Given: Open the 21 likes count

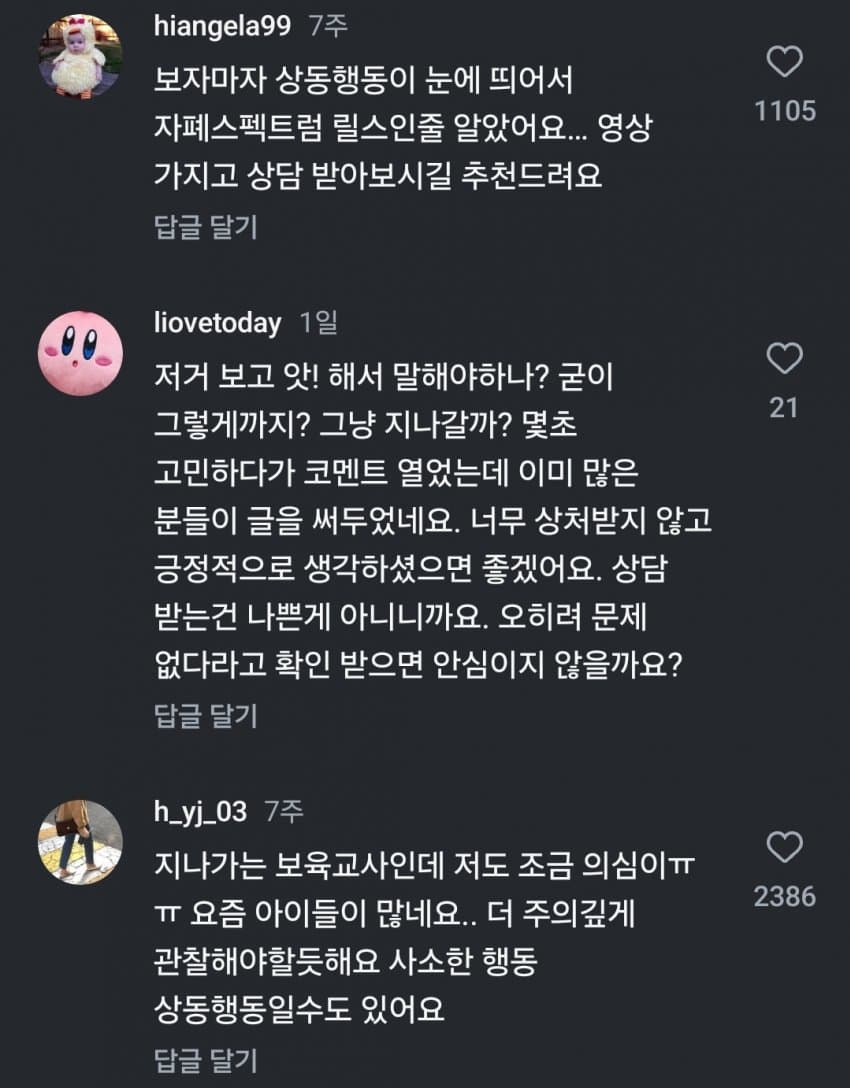Looking at the screenshot, I should click(785, 407).
